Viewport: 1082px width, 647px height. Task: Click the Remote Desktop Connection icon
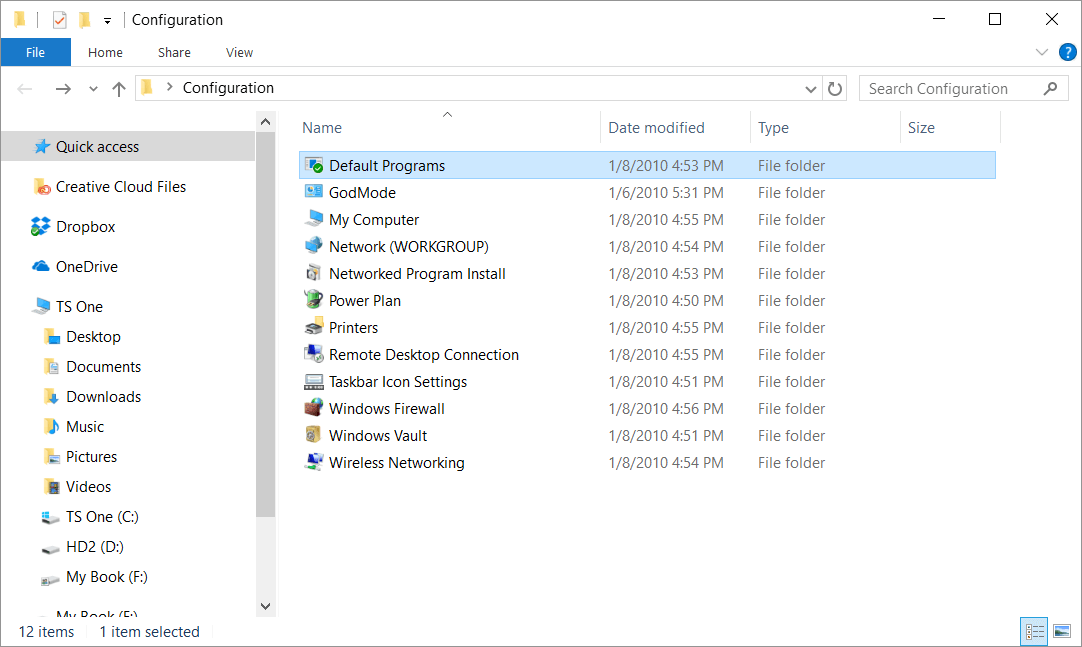[313, 354]
